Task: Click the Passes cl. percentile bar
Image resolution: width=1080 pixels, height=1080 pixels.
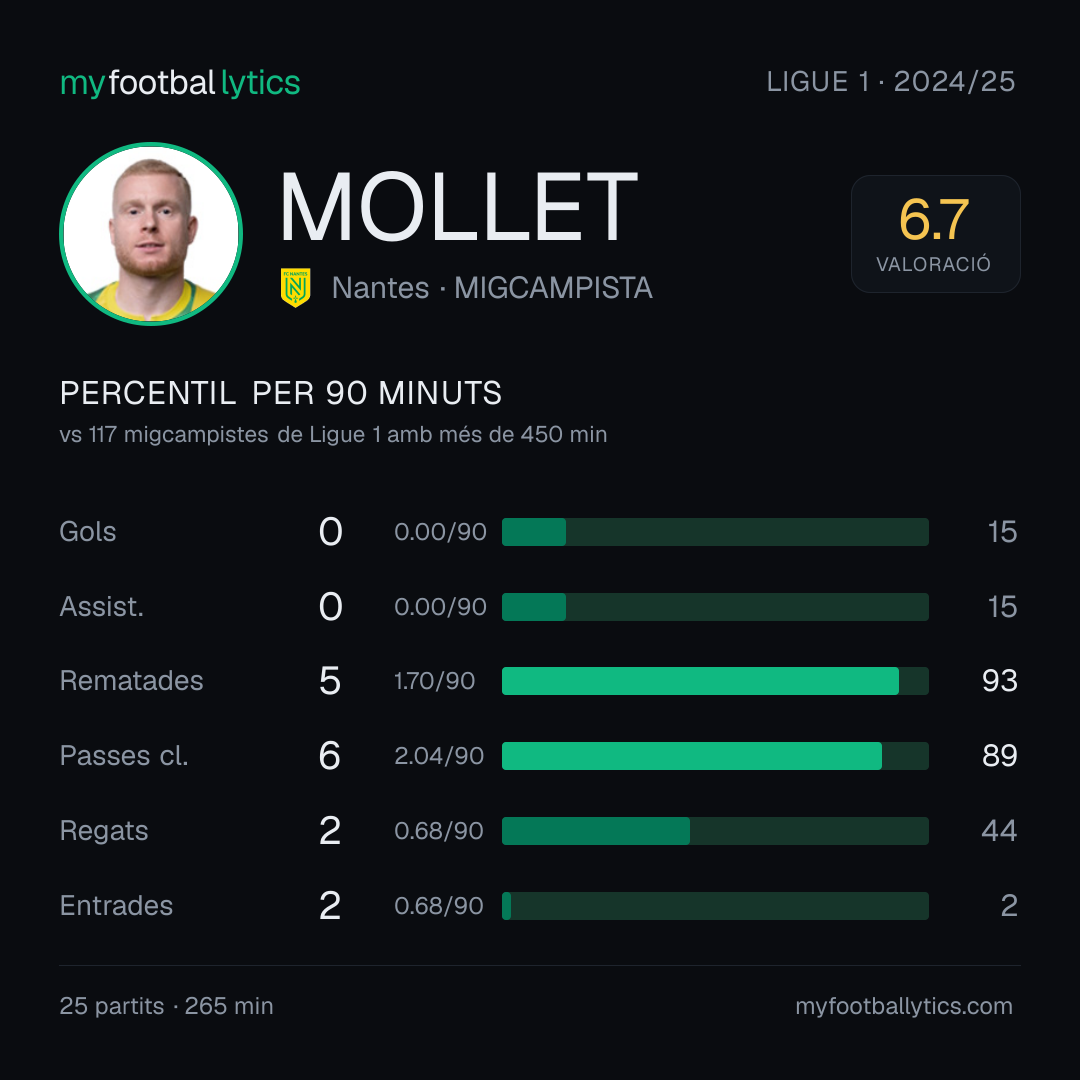Action: tap(715, 756)
